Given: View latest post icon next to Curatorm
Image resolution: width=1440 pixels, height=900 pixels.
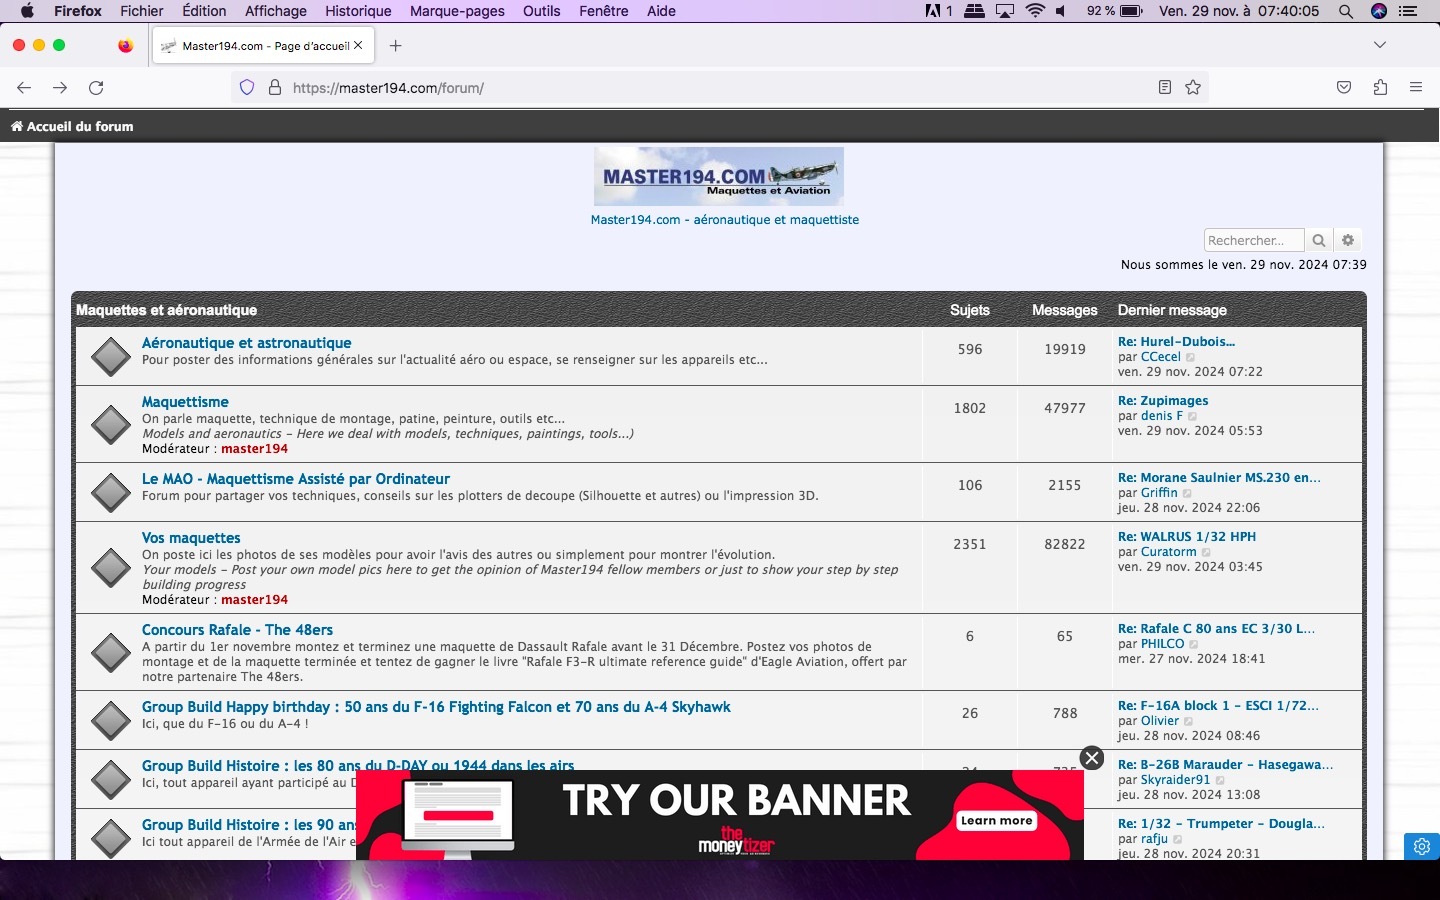Looking at the screenshot, I should 1207,552.
